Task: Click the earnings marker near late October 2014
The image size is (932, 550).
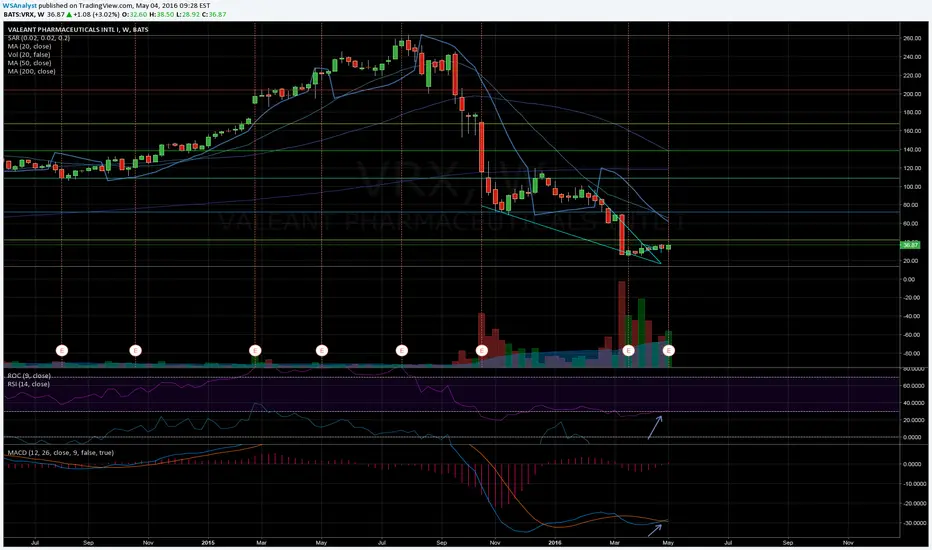Action: pyautogui.click(x=136, y=350)
